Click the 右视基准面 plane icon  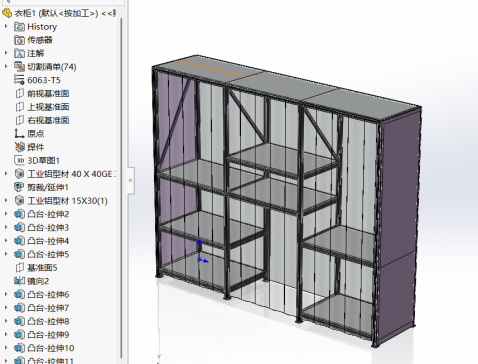pos(19,120)
